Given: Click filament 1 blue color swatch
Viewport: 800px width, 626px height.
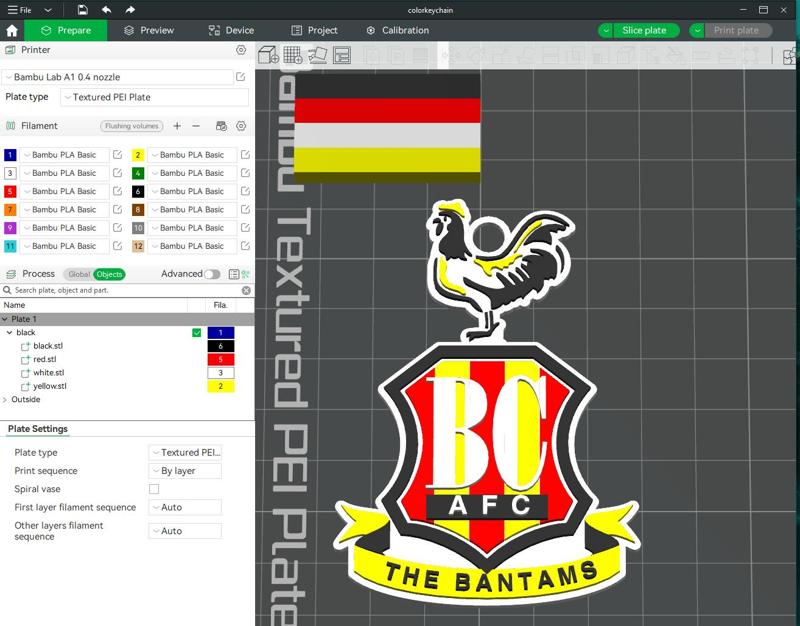Looking at the screenshot, I should (10, 155).
